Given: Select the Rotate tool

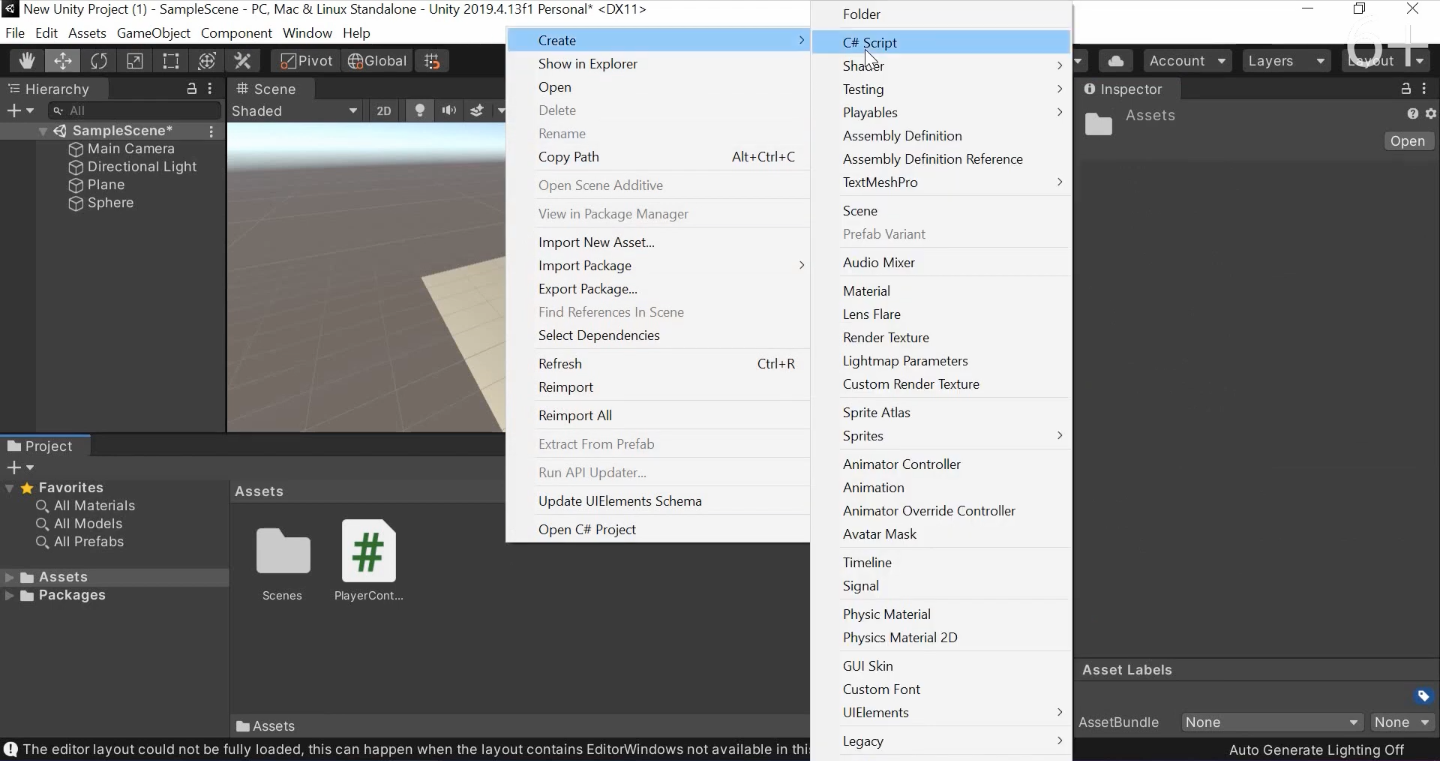Looking at the screenshot, I should pos(99,61).
